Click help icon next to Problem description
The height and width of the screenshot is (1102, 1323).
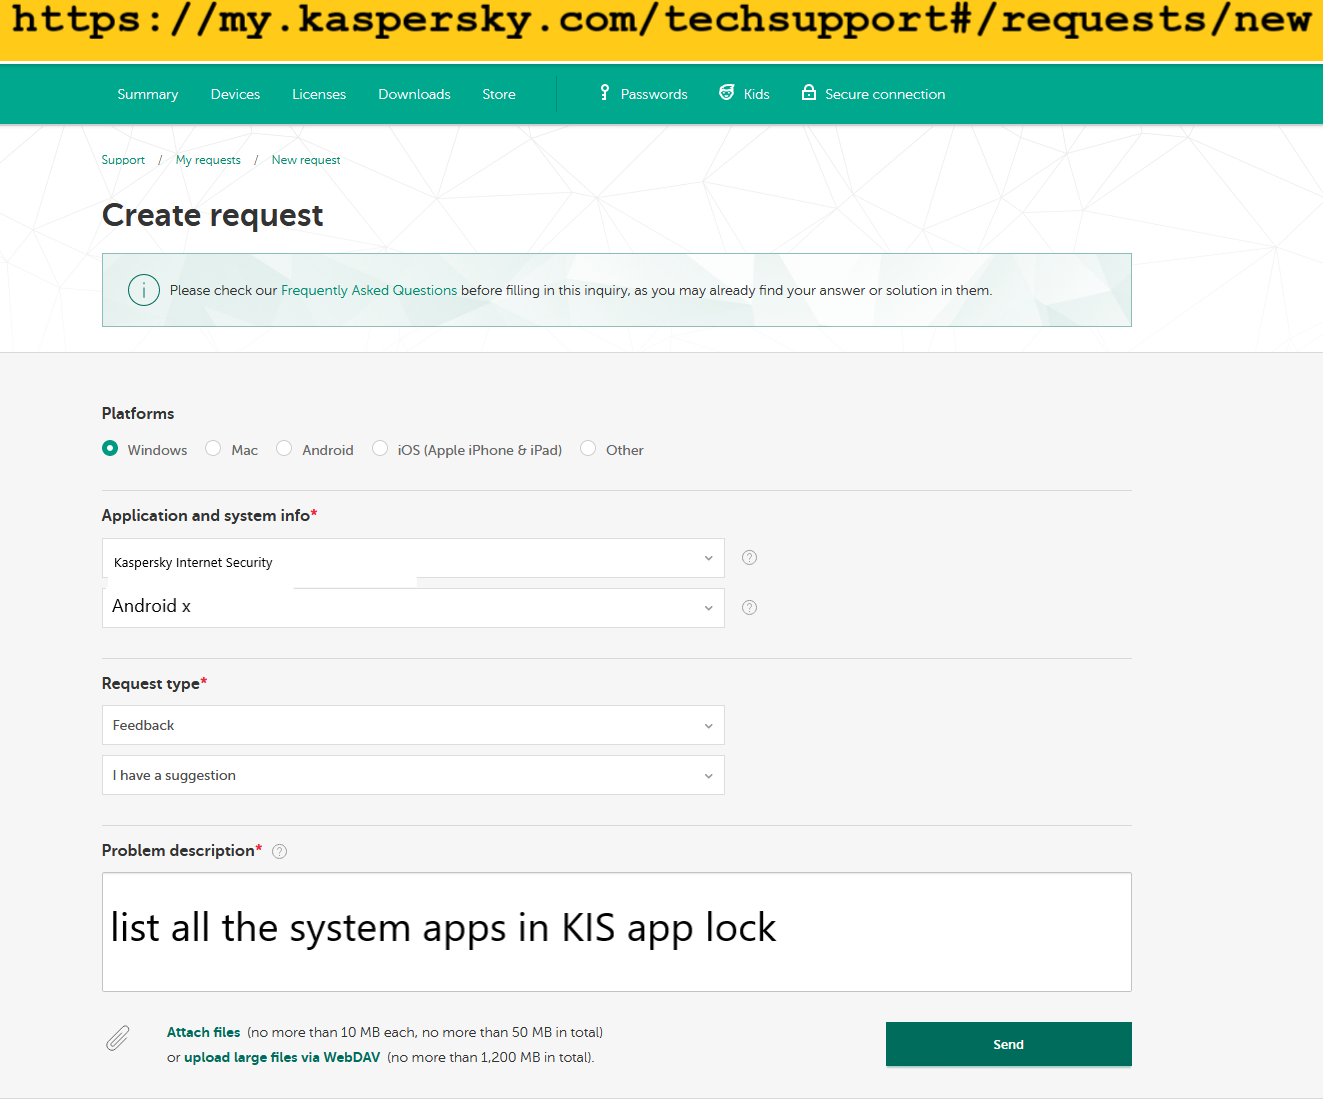point(280,852)
